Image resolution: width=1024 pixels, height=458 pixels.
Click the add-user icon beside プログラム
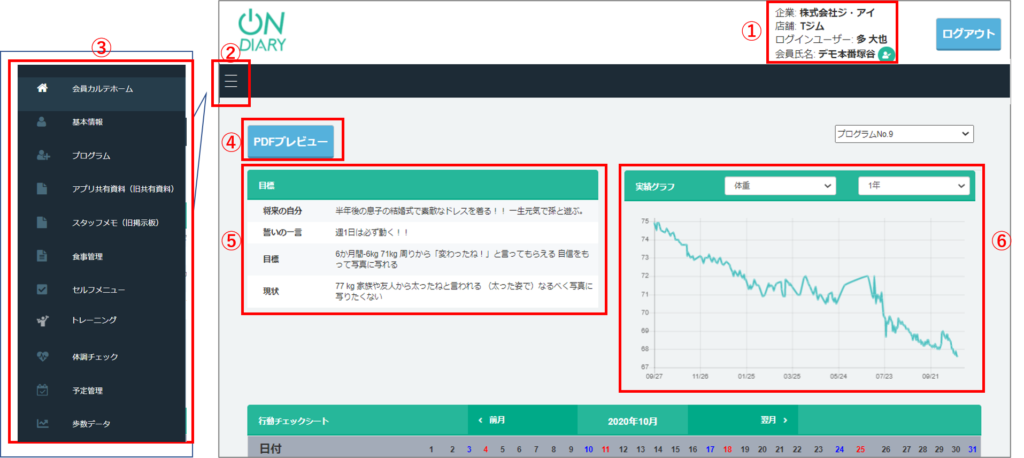(x=42, y=155)
